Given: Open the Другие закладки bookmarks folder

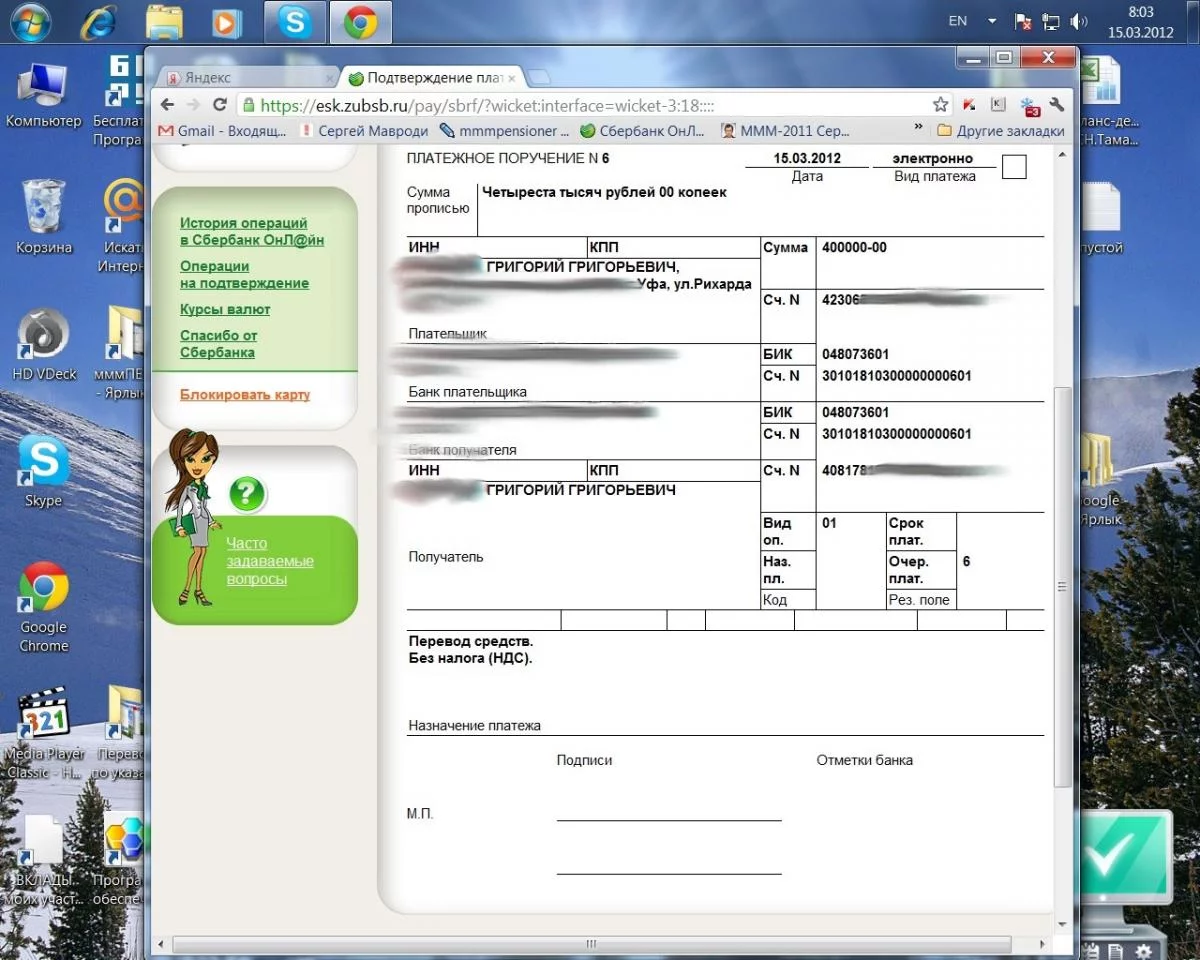Looking at the screenshot, I should pyautogui.click(x=1000, y=131).
